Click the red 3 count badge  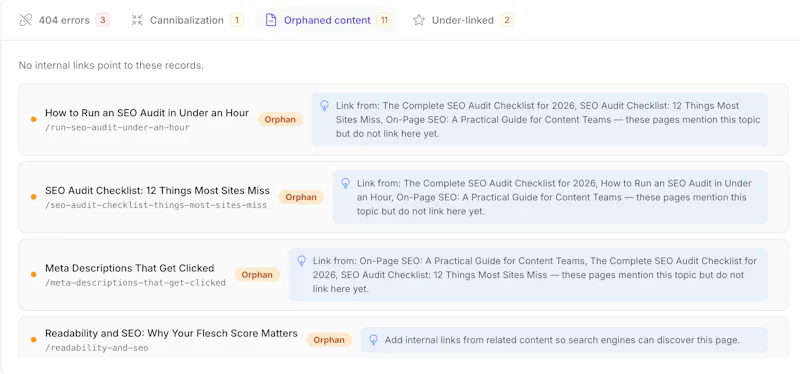point(103,20)
